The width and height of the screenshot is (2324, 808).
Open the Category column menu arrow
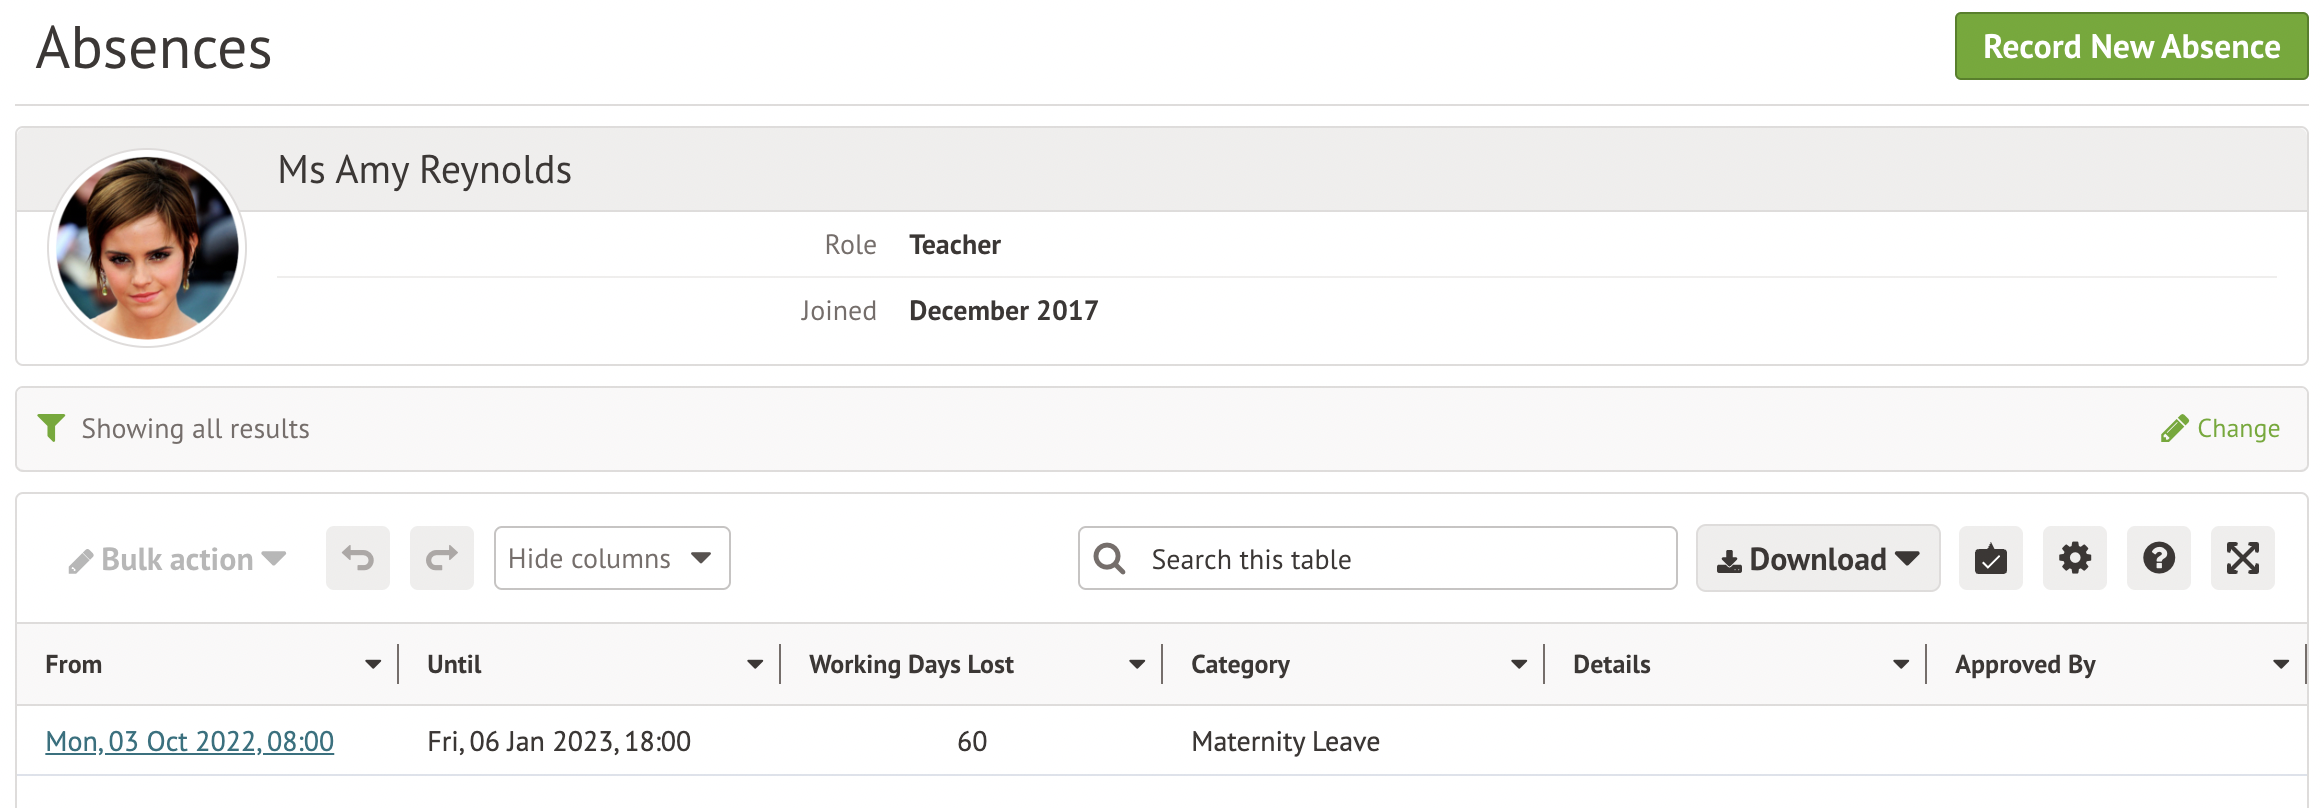point(1519,664)
